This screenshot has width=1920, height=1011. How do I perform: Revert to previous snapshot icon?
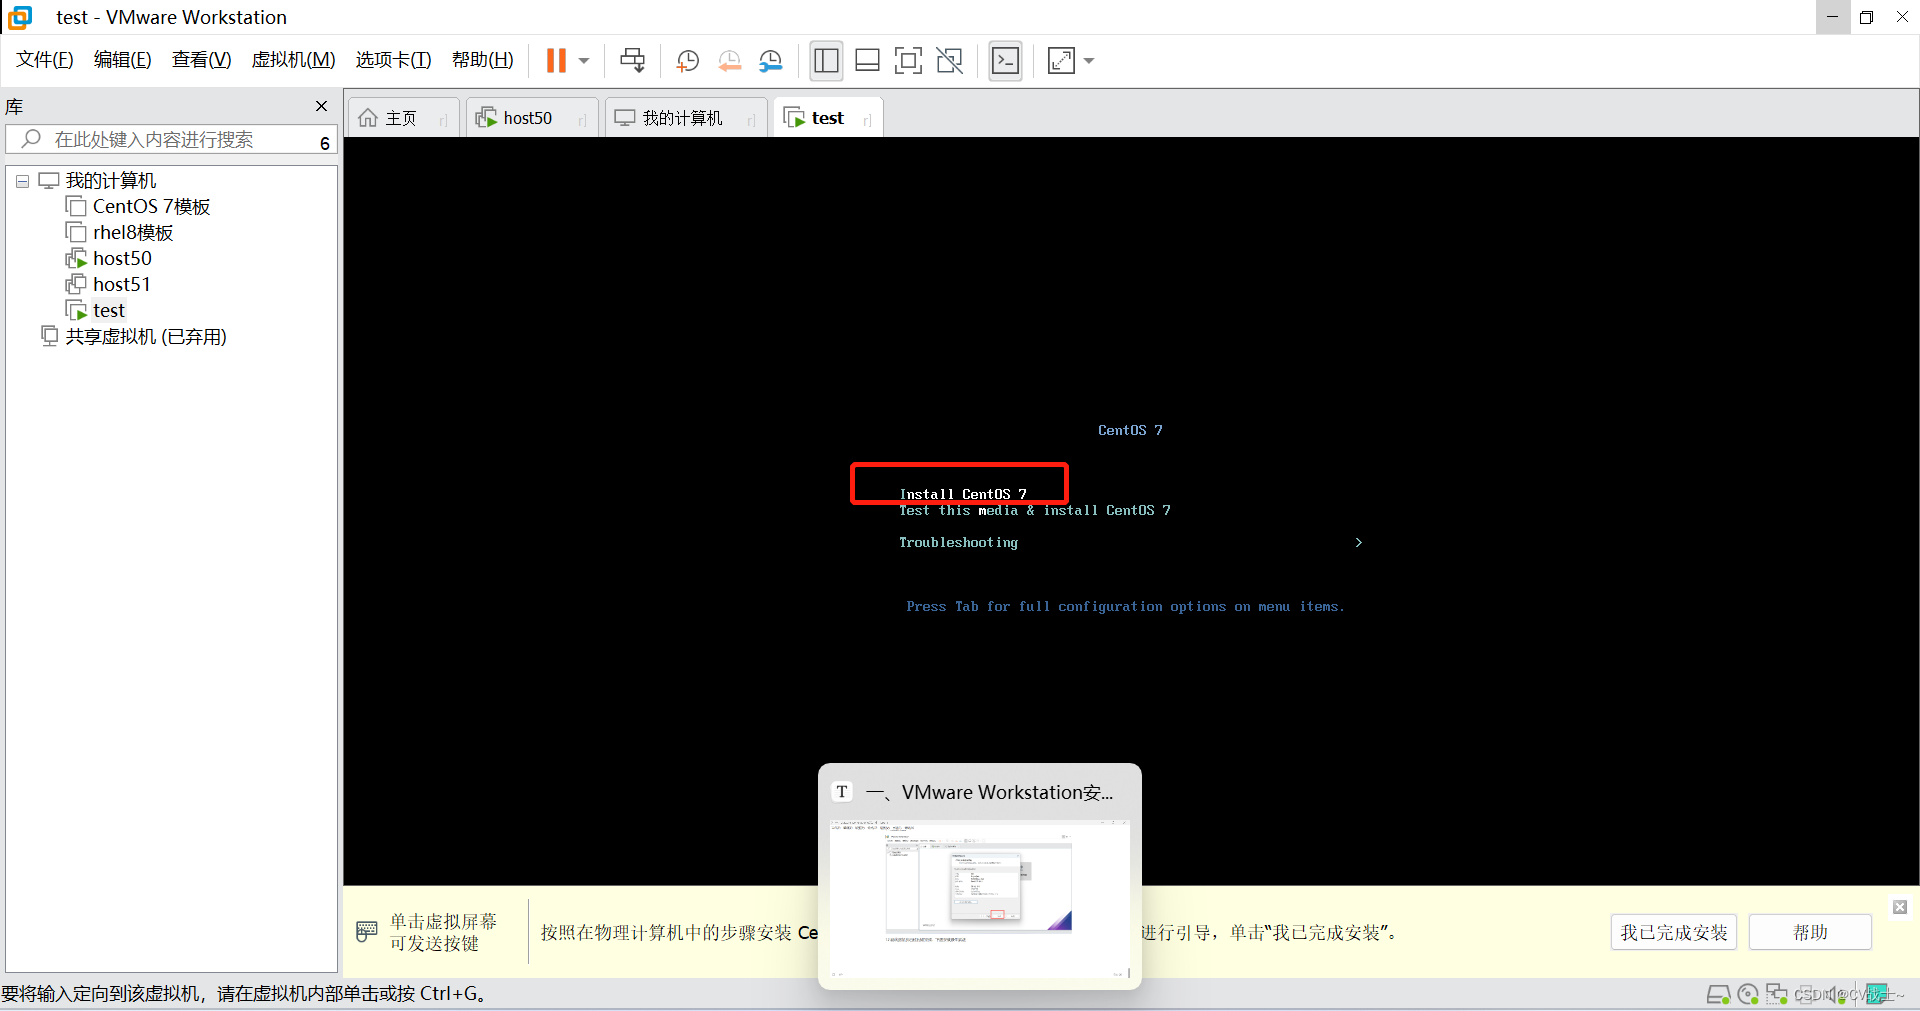click(729, 61)
